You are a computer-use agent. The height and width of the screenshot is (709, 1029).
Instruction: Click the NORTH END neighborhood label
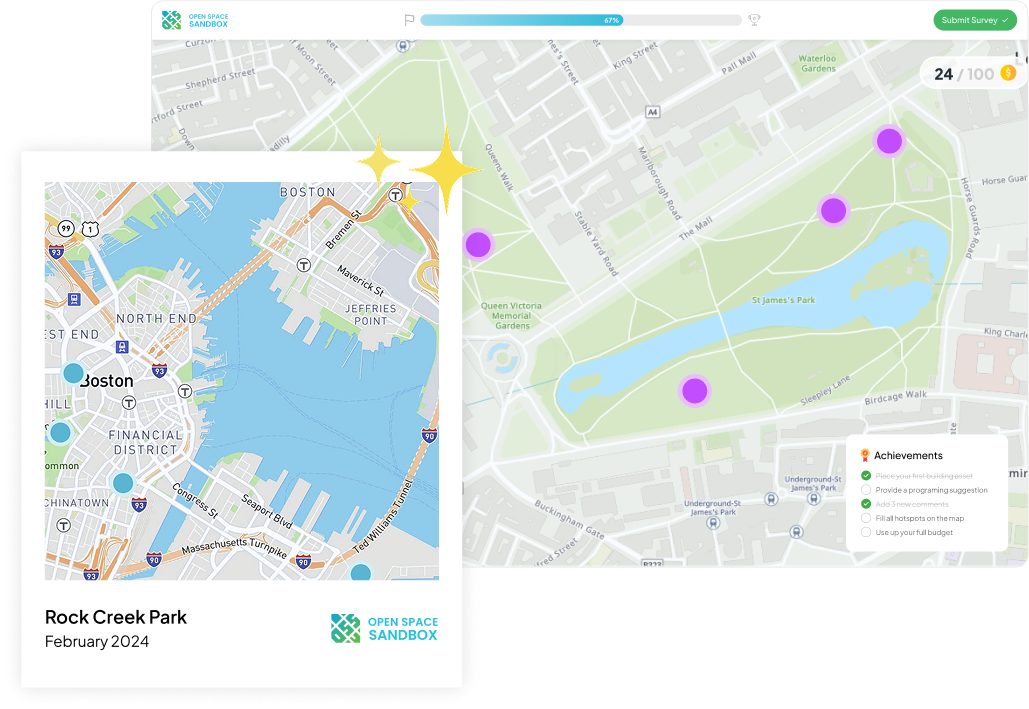pyautogui.click(x=156, y=318)
